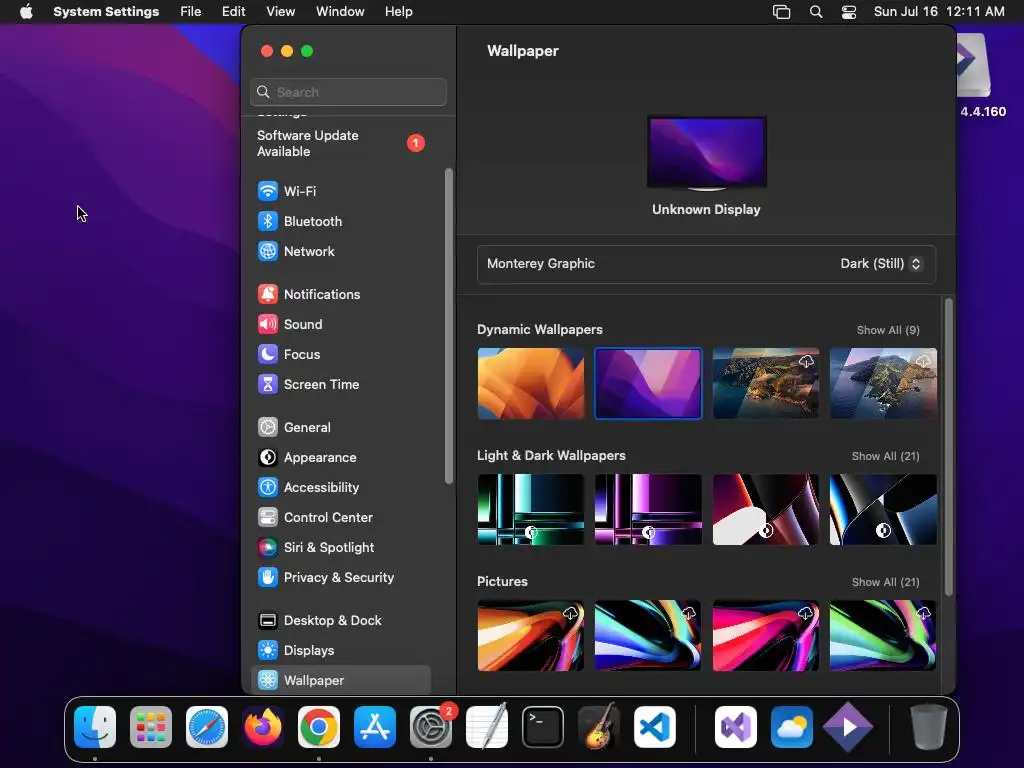Select the orange Ventura dynamic wallpaper
Viewport: 1024px width, 768px height.
click(x=531, y=383)
